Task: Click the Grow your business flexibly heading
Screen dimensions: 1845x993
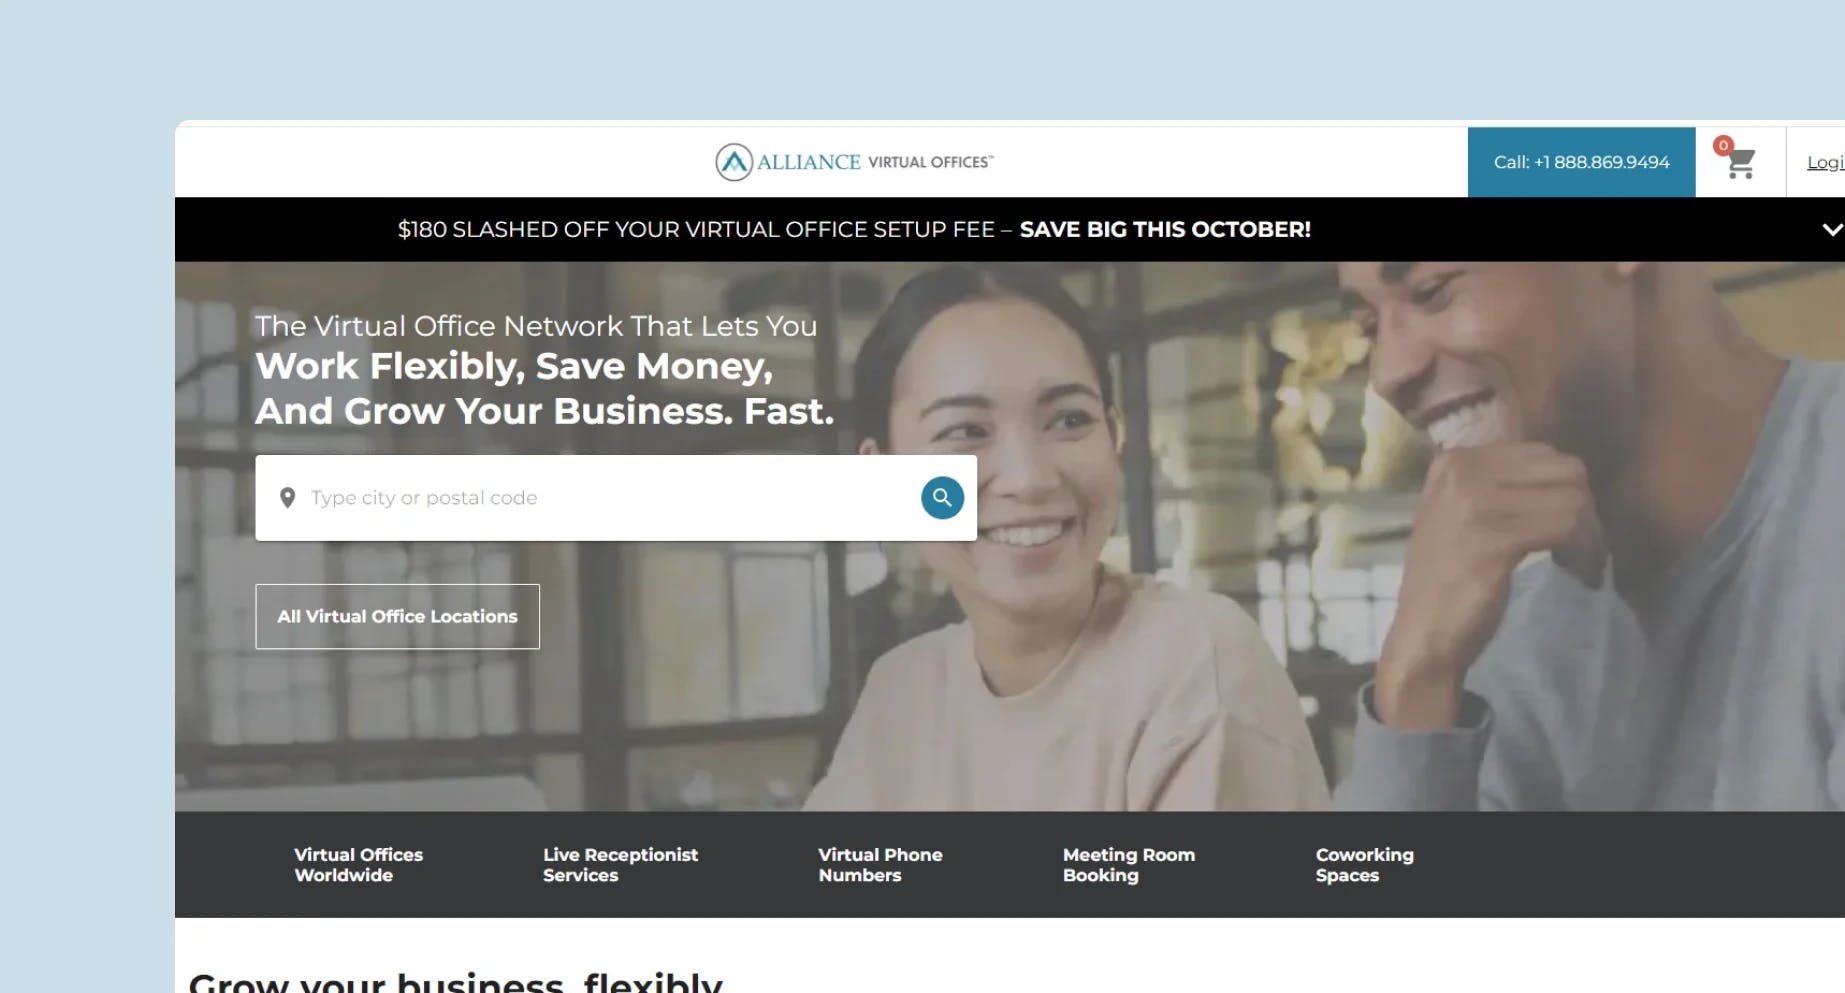Action: (456, 981)
